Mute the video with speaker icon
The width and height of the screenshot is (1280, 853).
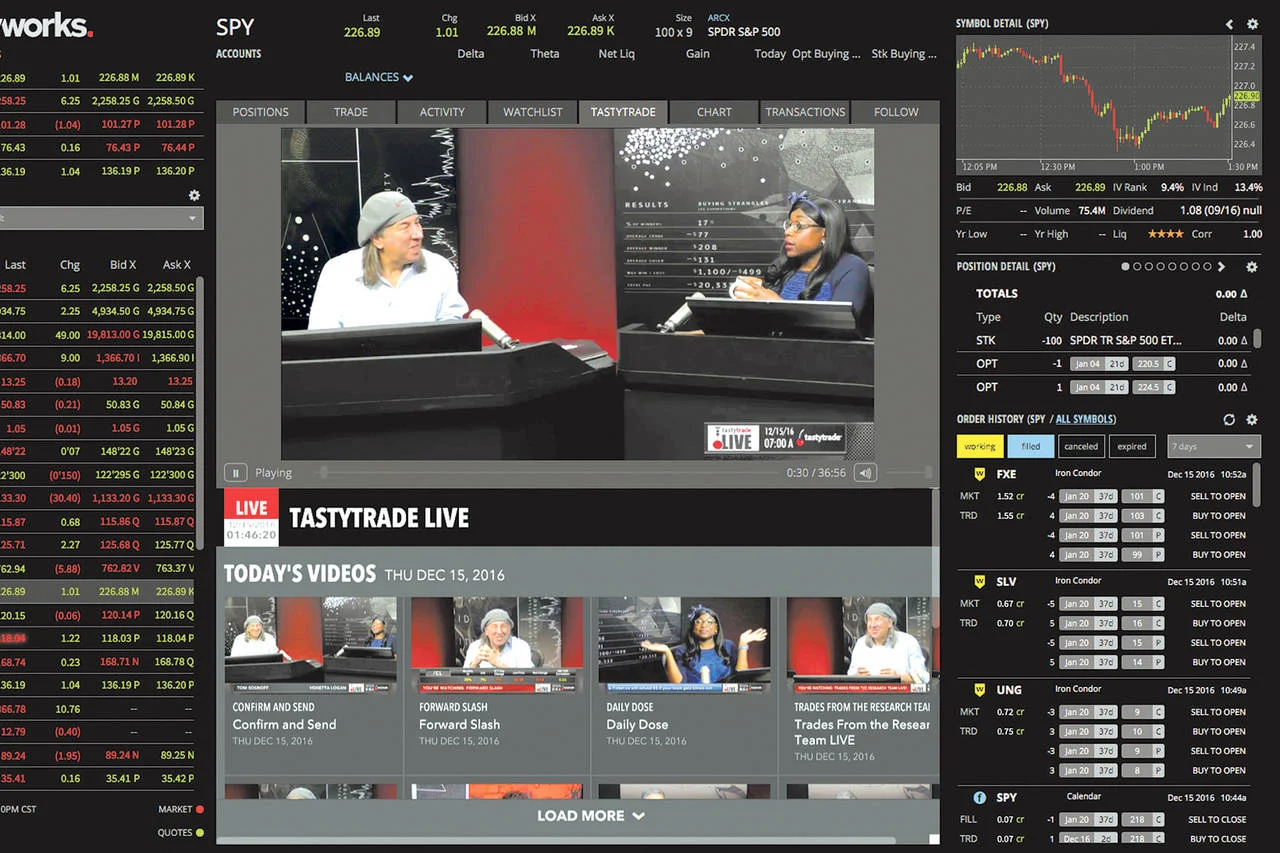[x=866, y=473]
